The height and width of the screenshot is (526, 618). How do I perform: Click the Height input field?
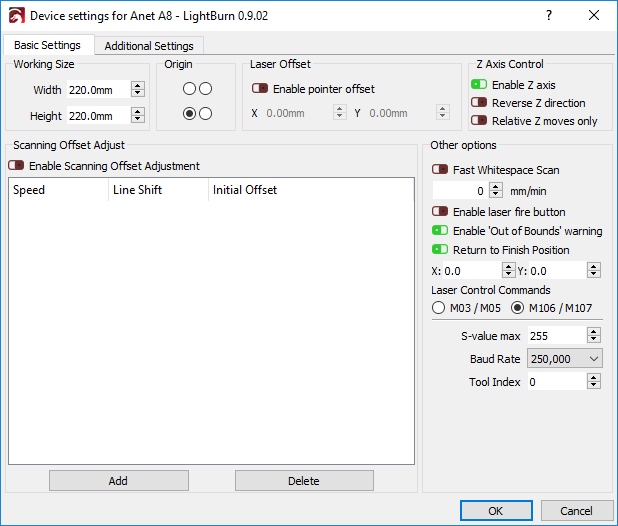[x=99, y=116]
